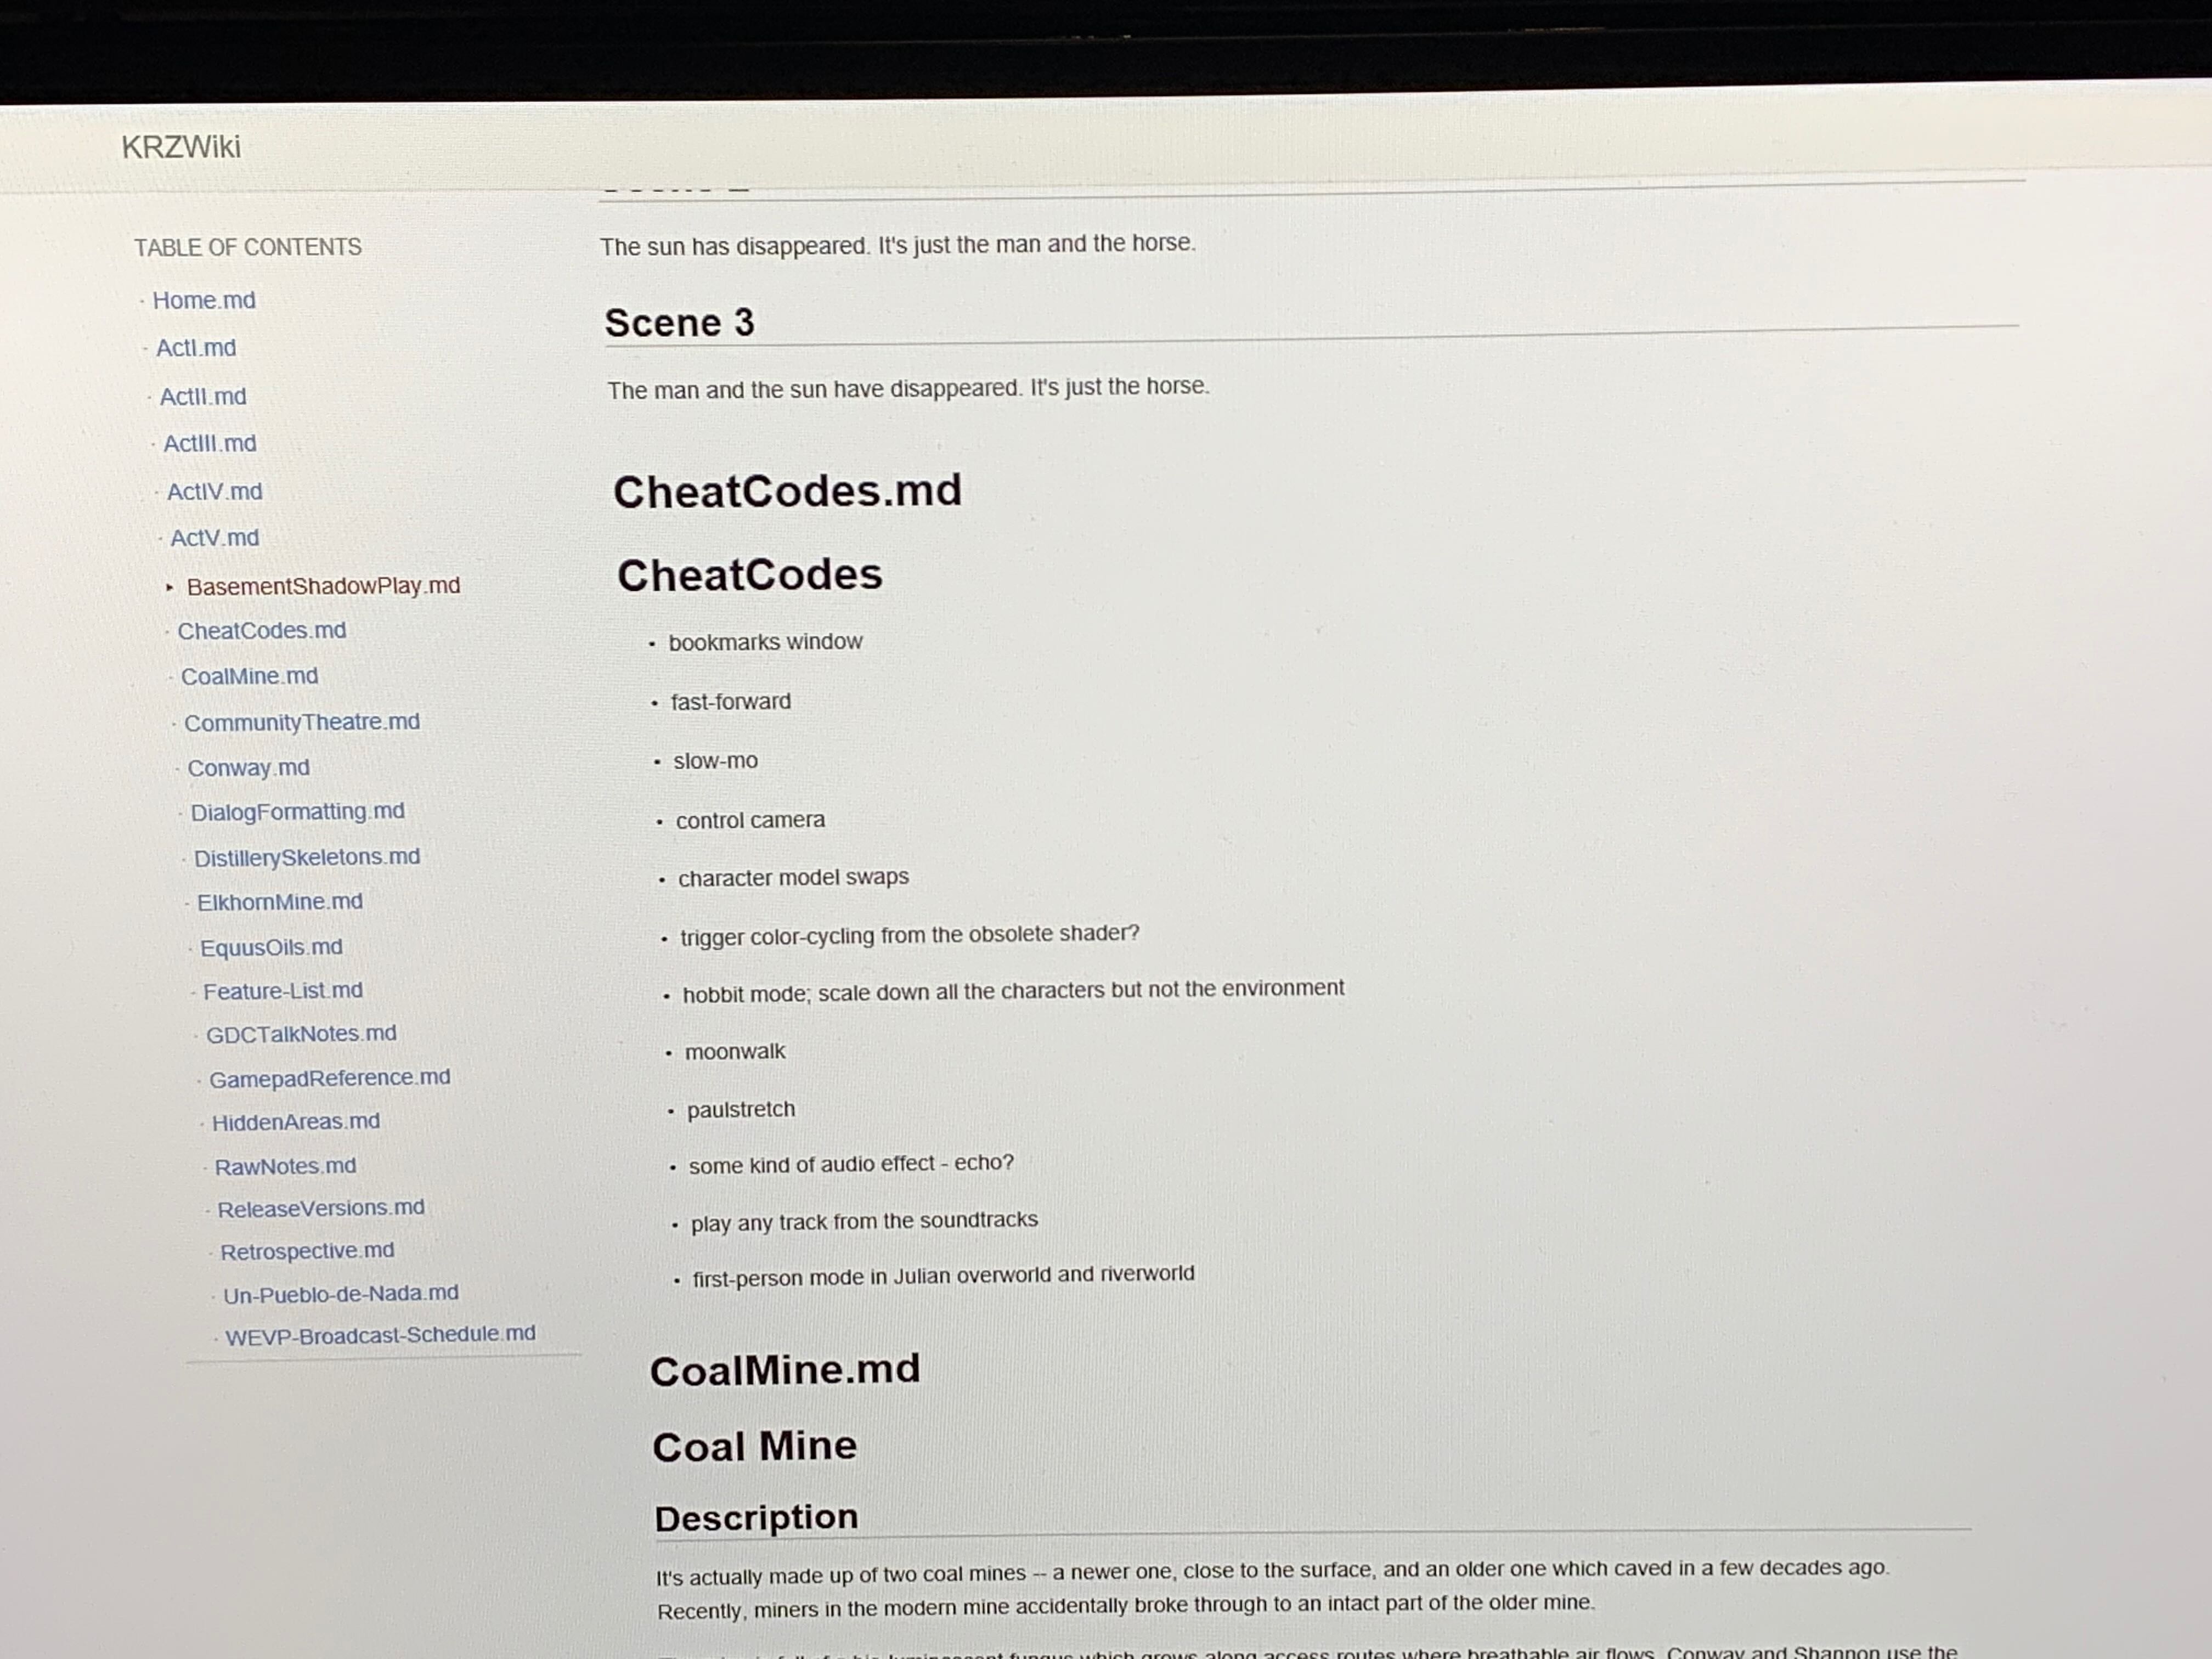Open the CoalMine.md link
This screenshot has width=2212, height=1659.
click(x=250, y=676)
